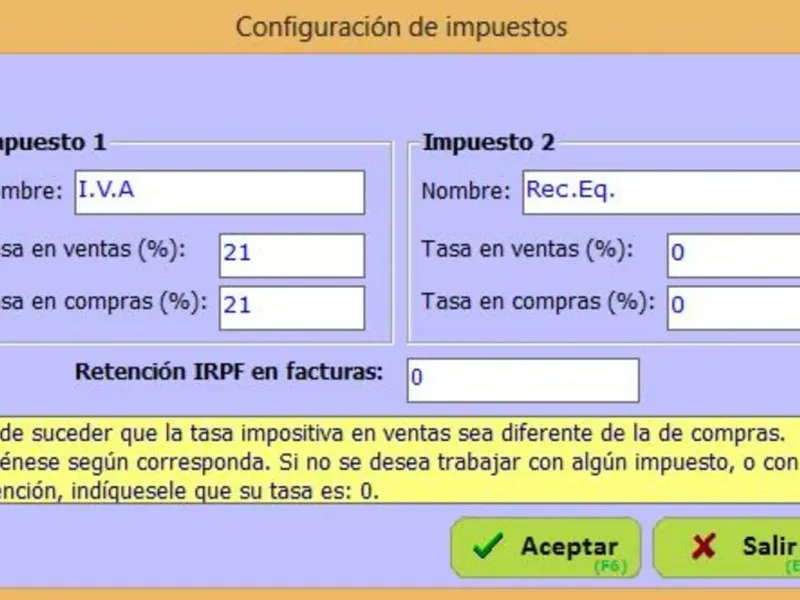The height and width of the screenshot is (600, 800).
Task: Click Tasa en ventas label in Impuesto 2
Action: (x=527, y=249)
